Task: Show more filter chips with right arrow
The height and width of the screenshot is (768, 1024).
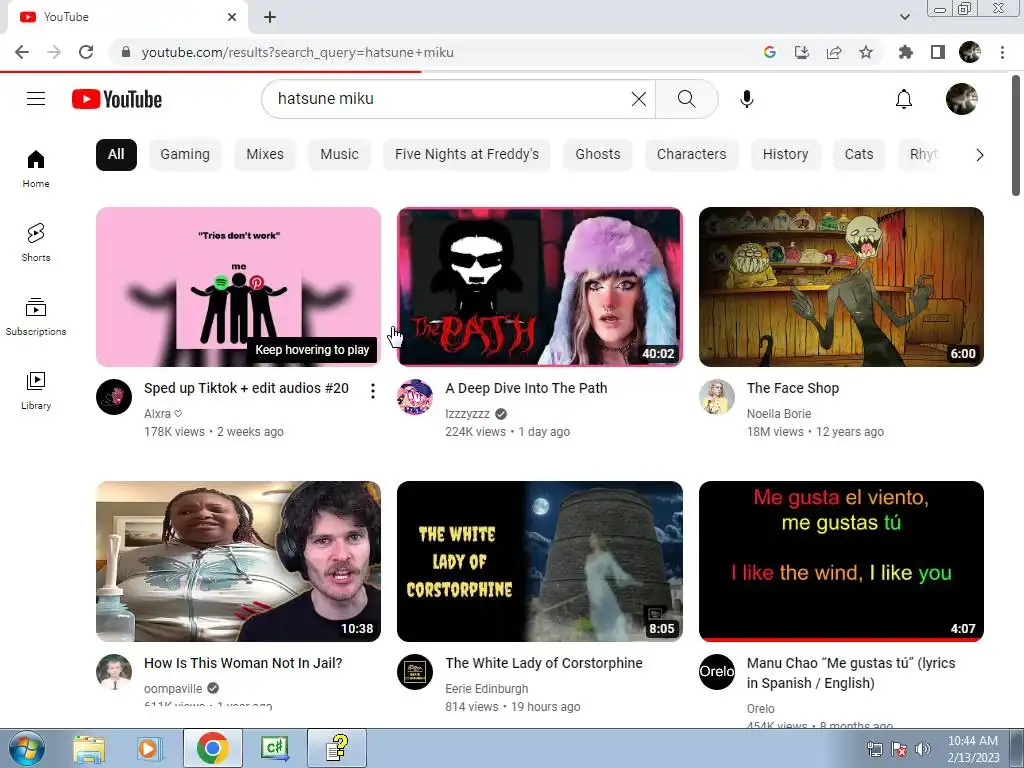Action: [x=980, y=155]
